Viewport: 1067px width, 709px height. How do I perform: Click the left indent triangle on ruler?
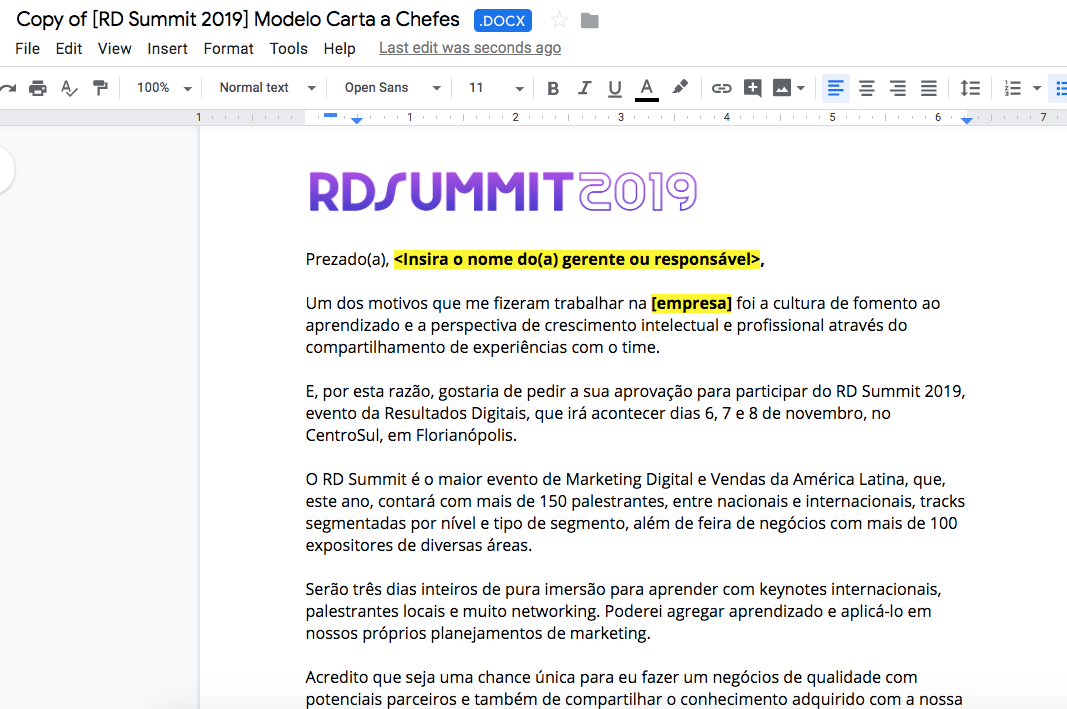click(x=357, y=120)
